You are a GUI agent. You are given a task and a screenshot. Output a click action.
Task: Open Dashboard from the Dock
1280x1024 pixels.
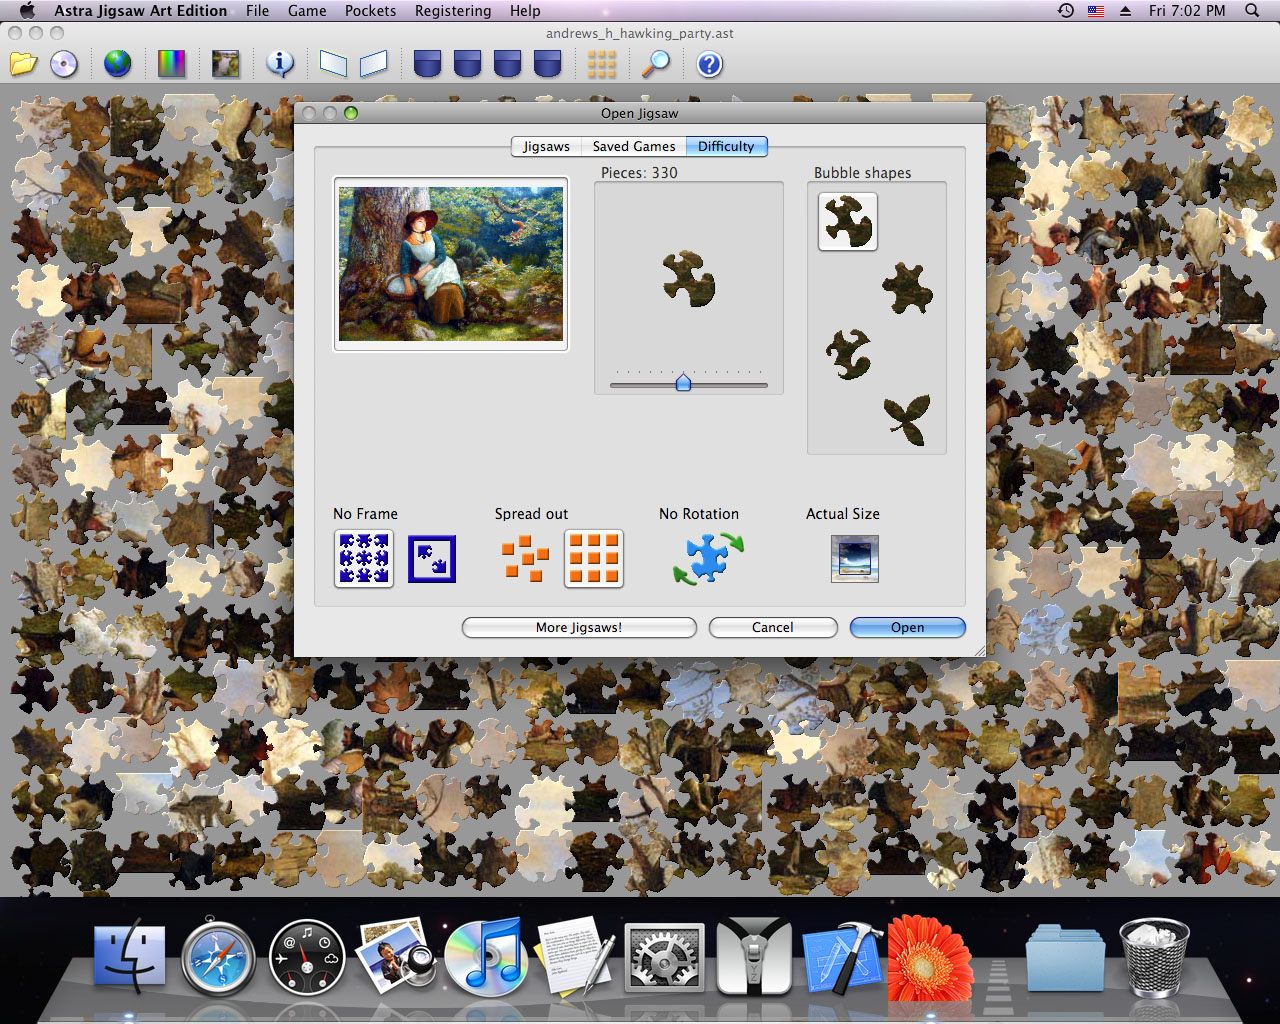(x=307, y=957)
